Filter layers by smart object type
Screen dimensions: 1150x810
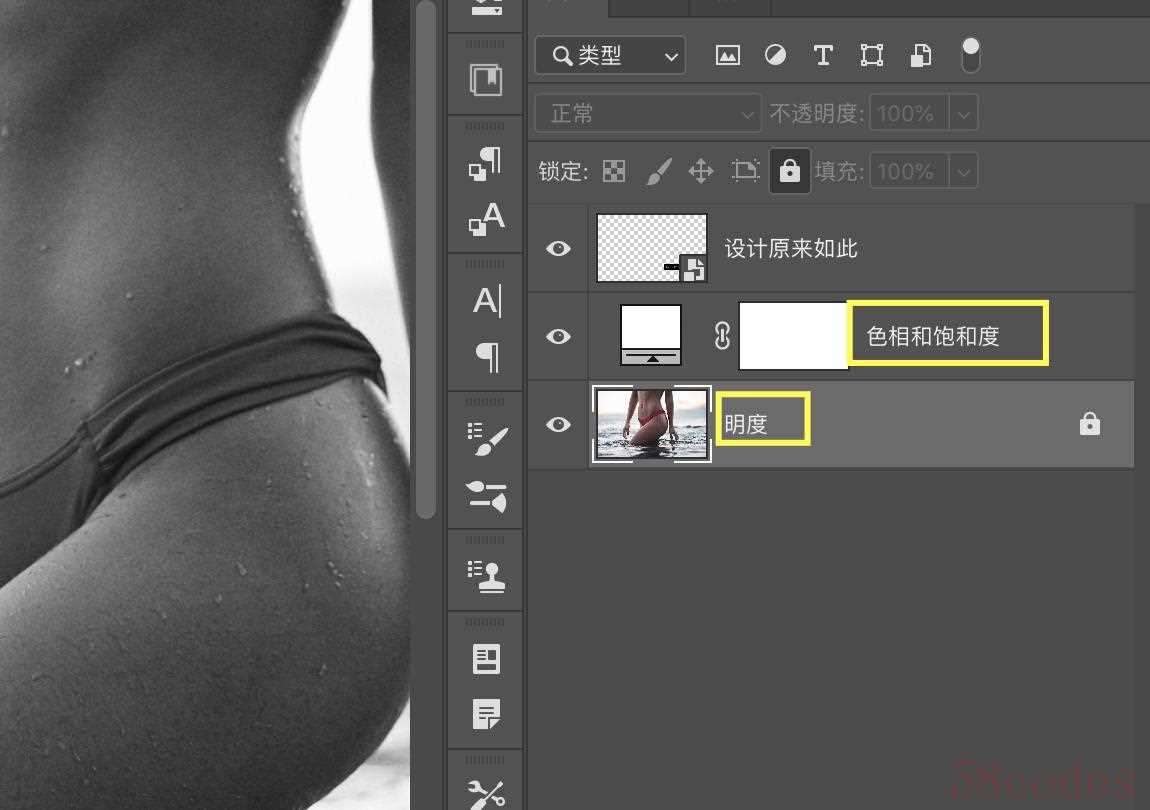(x=920, y=55)
